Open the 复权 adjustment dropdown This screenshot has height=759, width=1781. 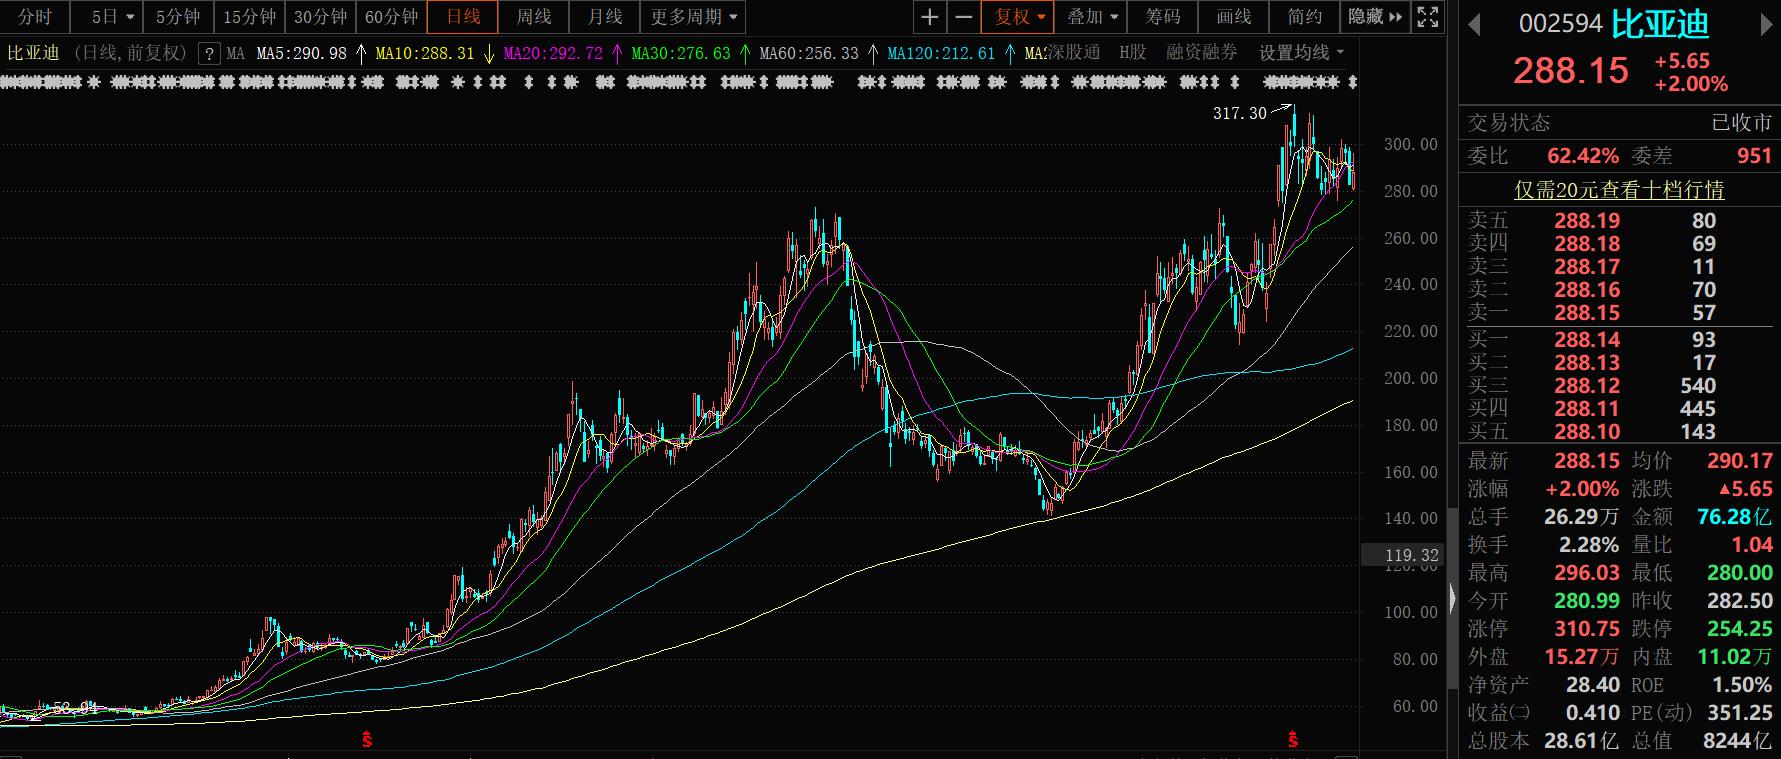click(x=1019, y=17)
